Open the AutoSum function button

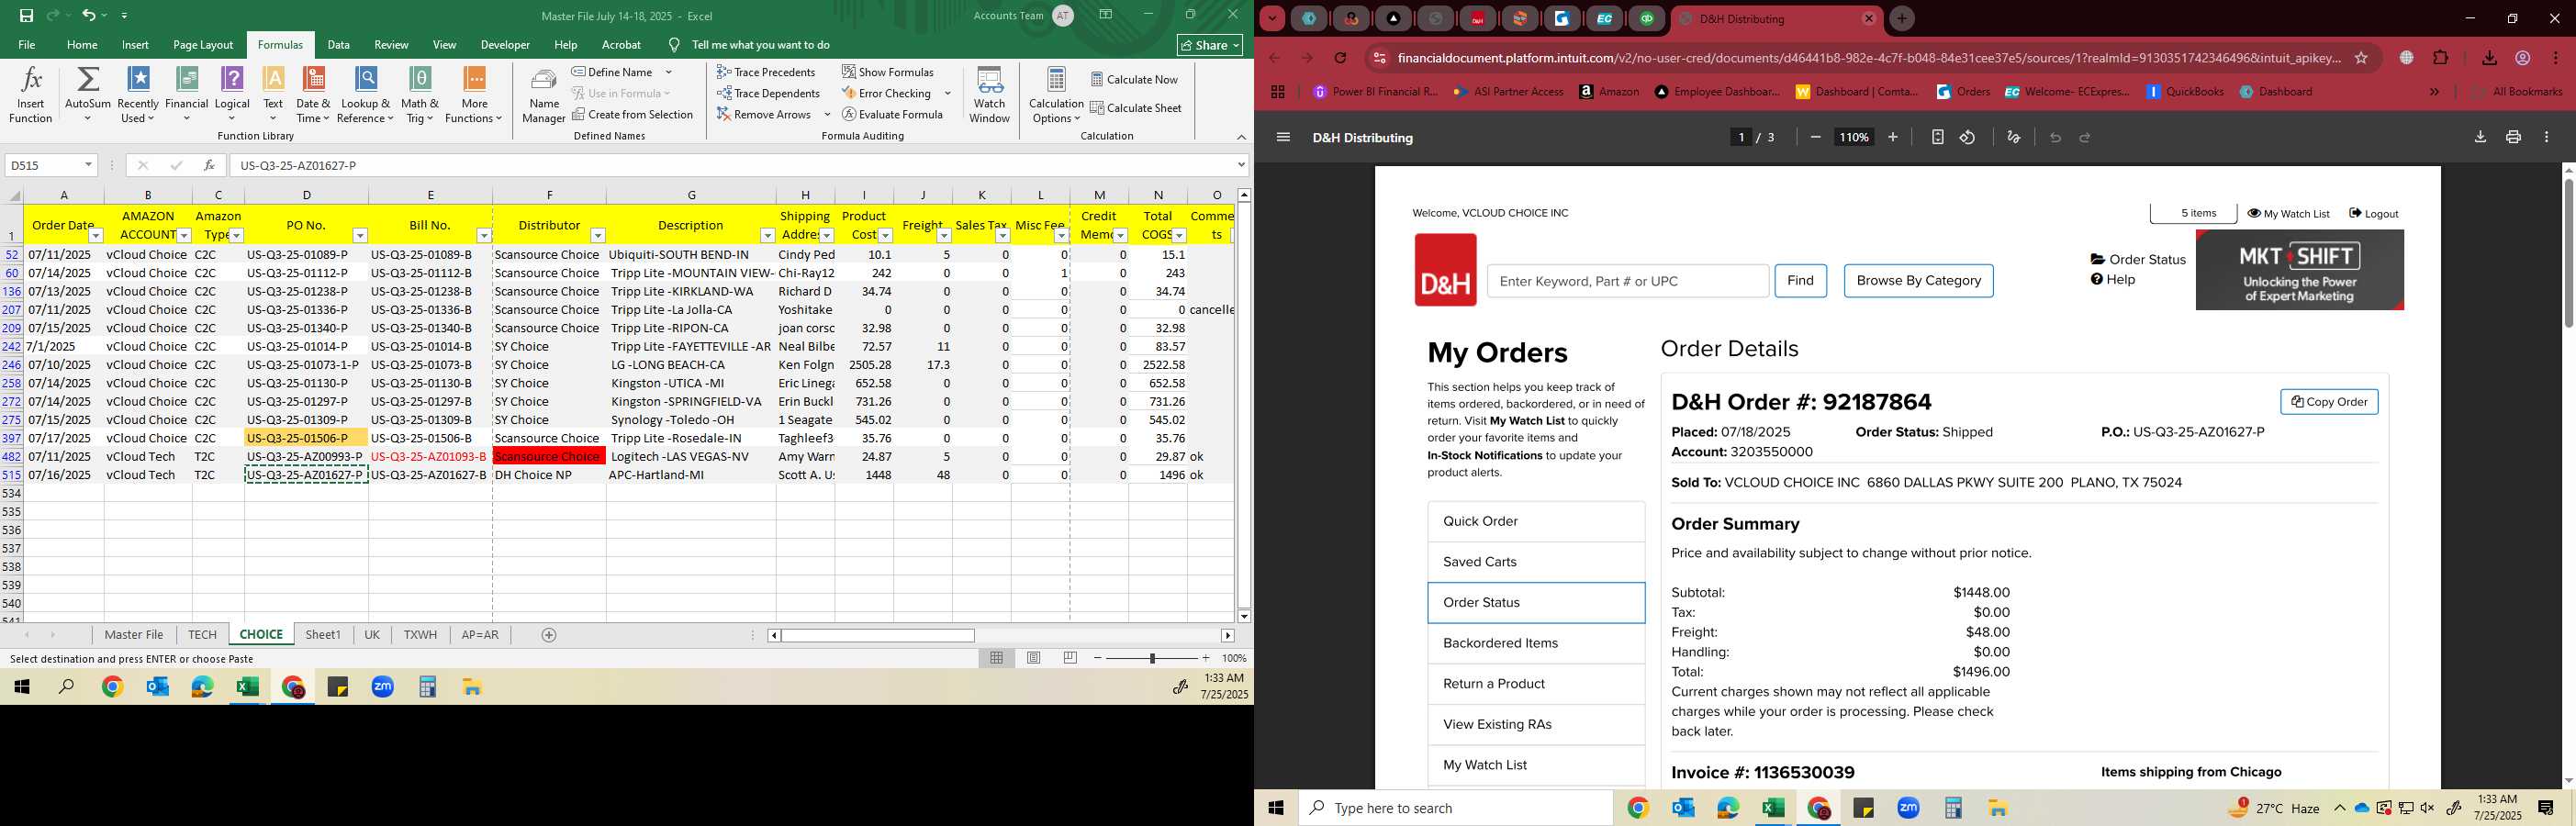click(88, 95)
